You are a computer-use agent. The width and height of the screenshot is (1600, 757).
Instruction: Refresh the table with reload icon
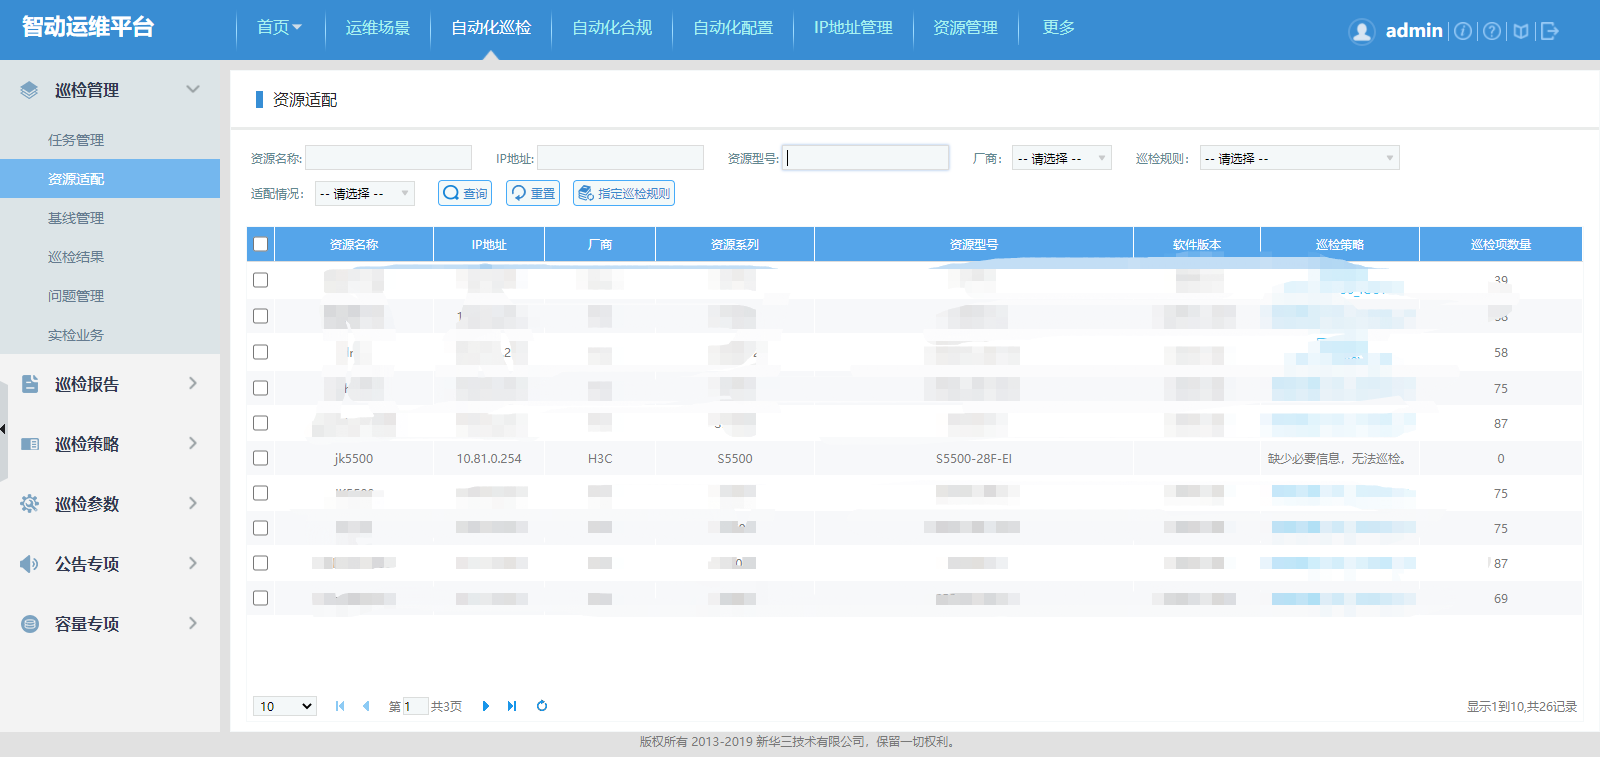coord(542,706)
